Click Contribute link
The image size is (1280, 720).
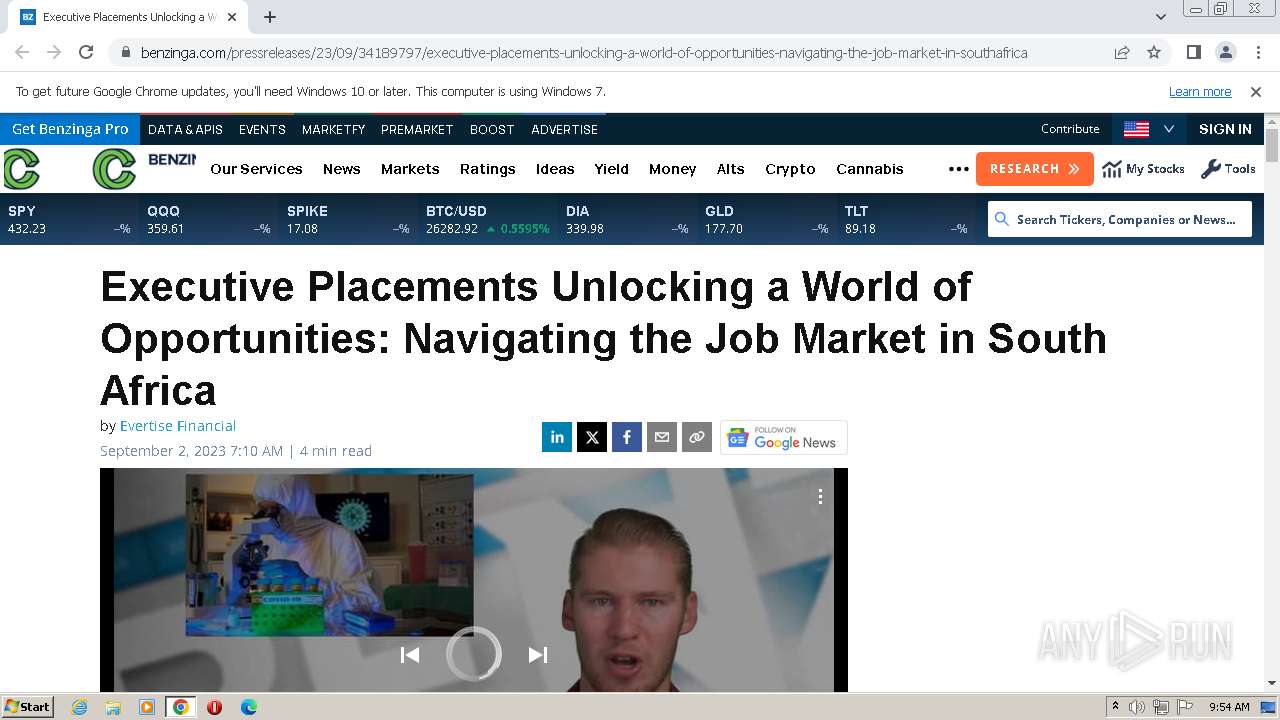[x=1070, y=129]
